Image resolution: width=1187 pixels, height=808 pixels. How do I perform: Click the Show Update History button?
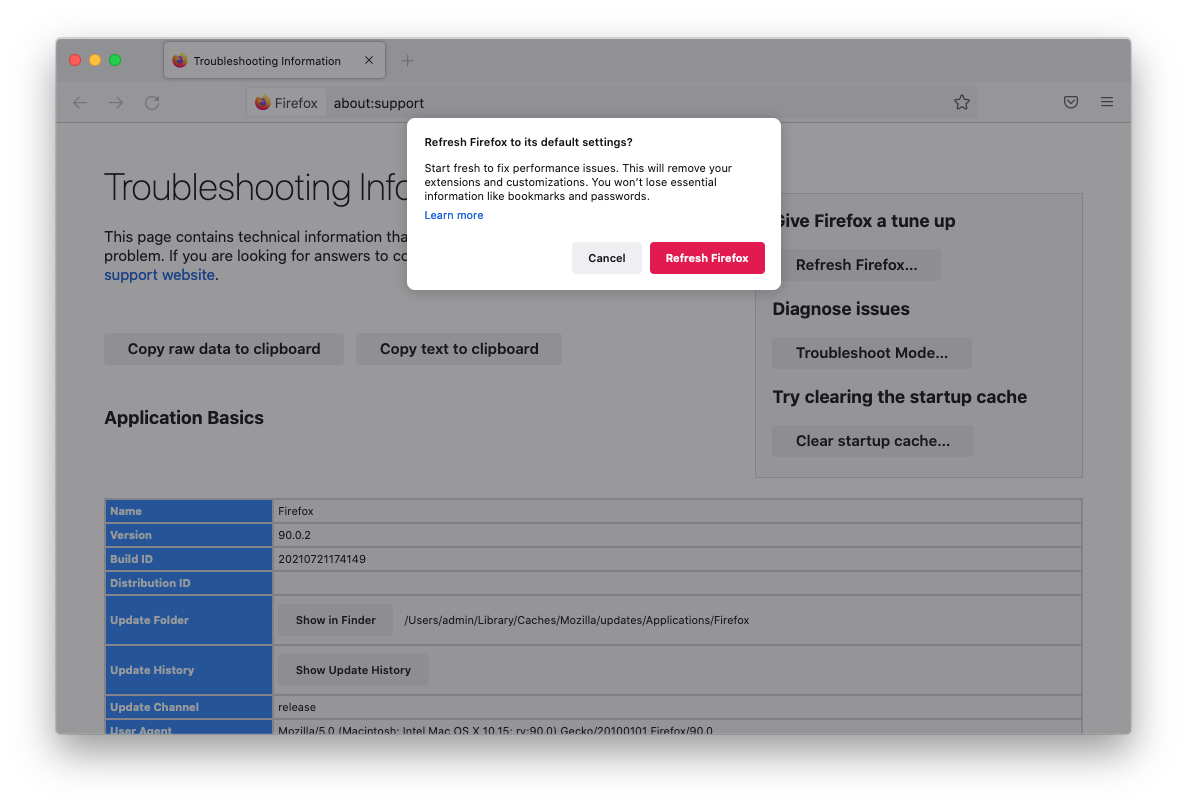pyautogui.click(x=353, y=670)
